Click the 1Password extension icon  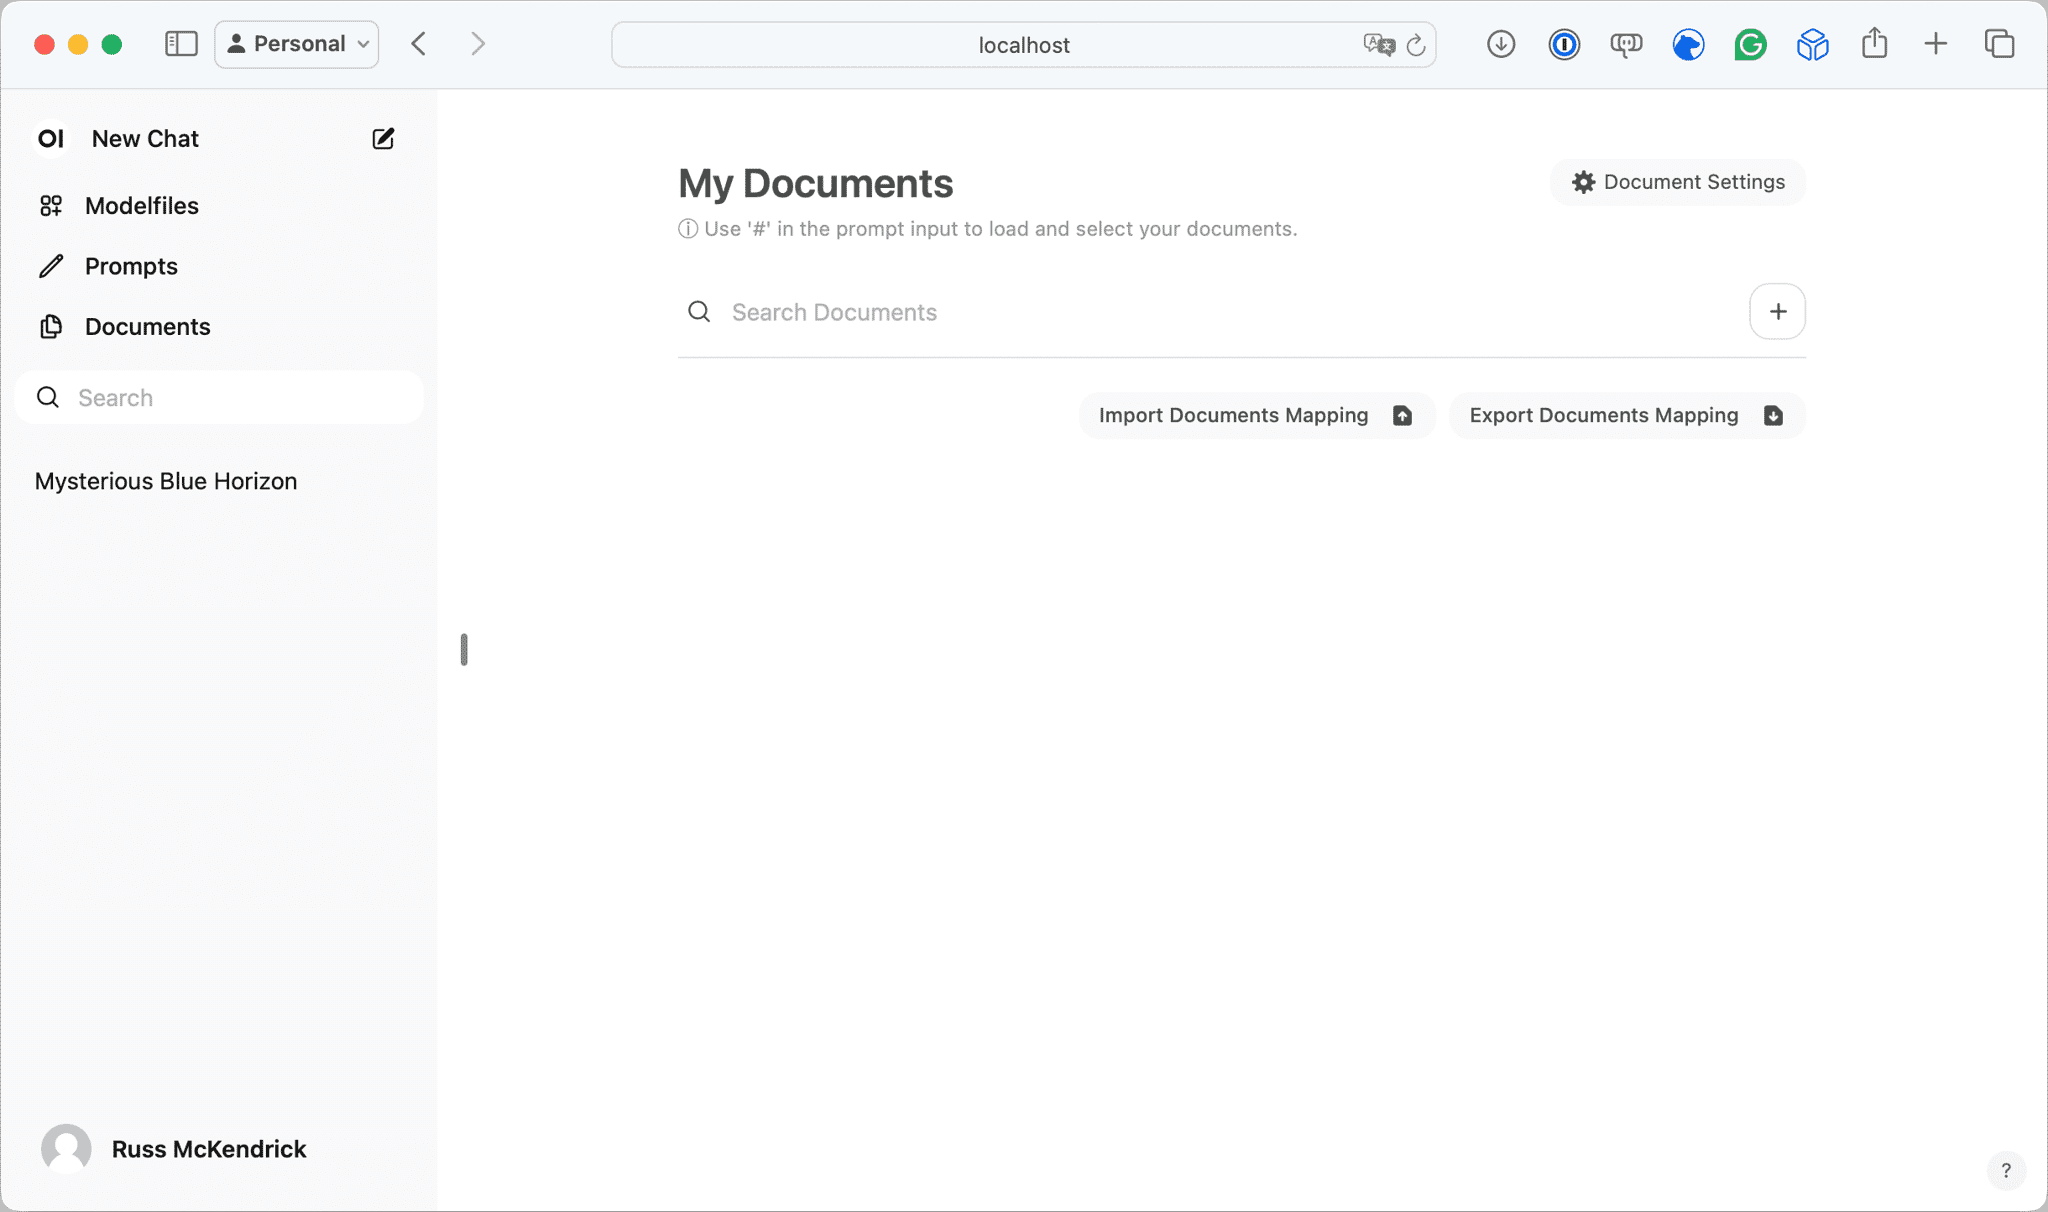coord(1564,44)
